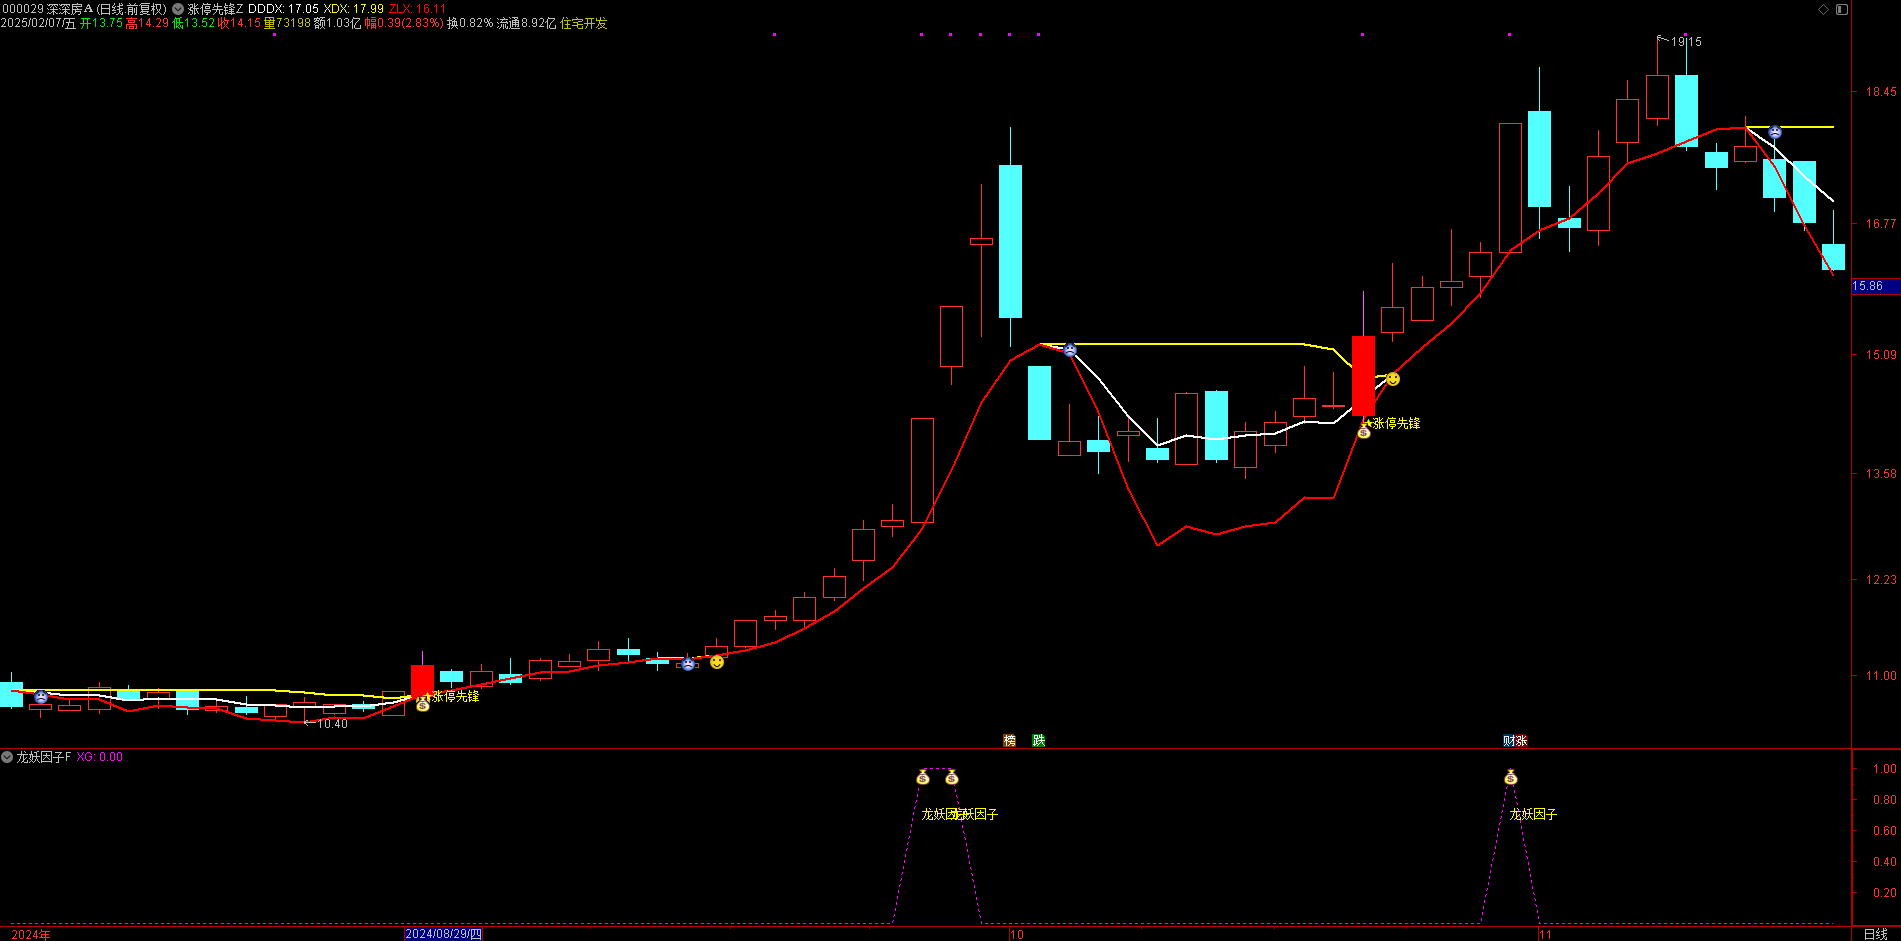Viewport: 1901px width, 941px height.
Task: Click the XDX: 17.99 value
Action: (x=353, y=9)
